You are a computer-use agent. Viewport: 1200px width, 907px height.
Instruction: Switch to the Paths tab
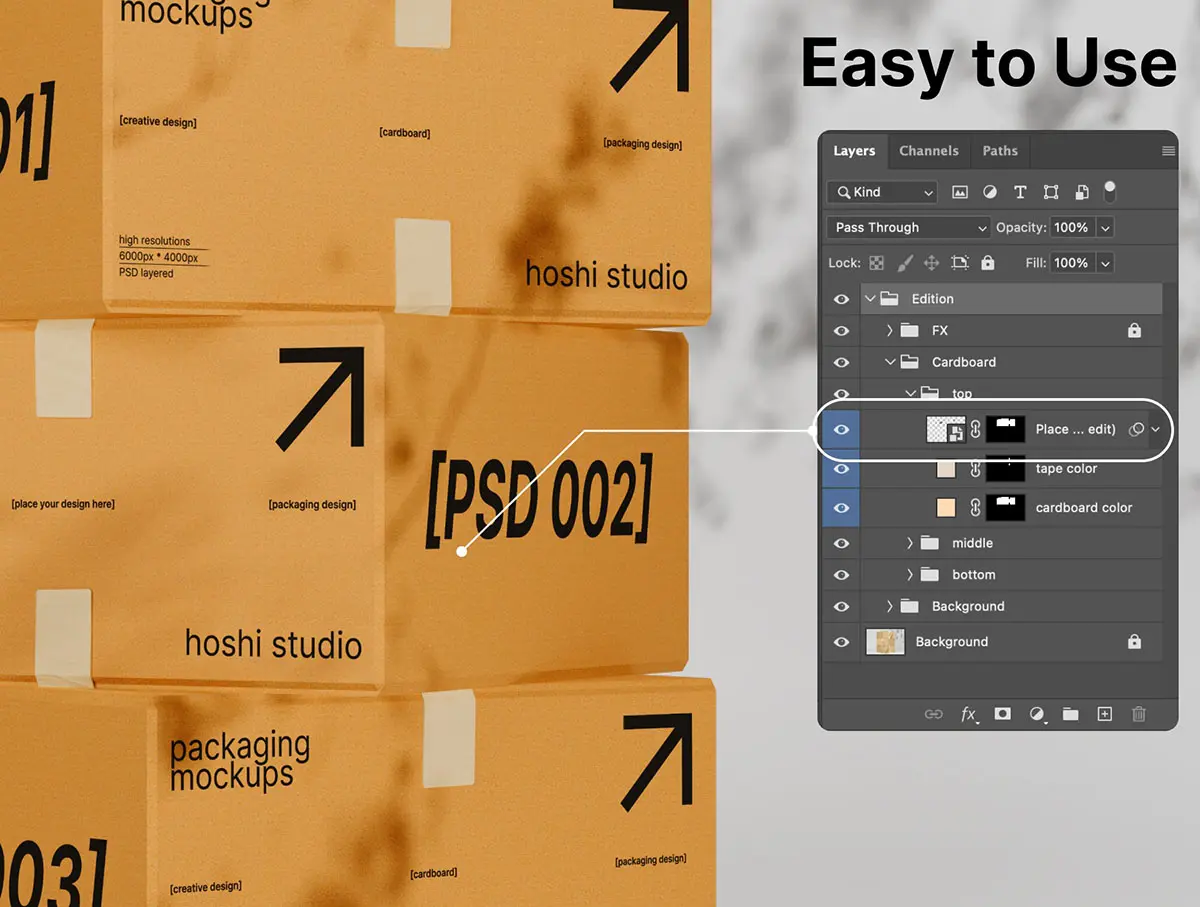pyautogui.click(x=999, y=151)
